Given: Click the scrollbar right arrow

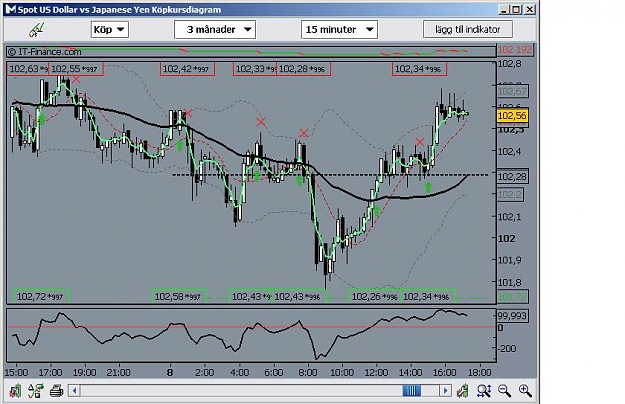Looking at the screenshot, I should pyautogui.click(x=445, y=391).
